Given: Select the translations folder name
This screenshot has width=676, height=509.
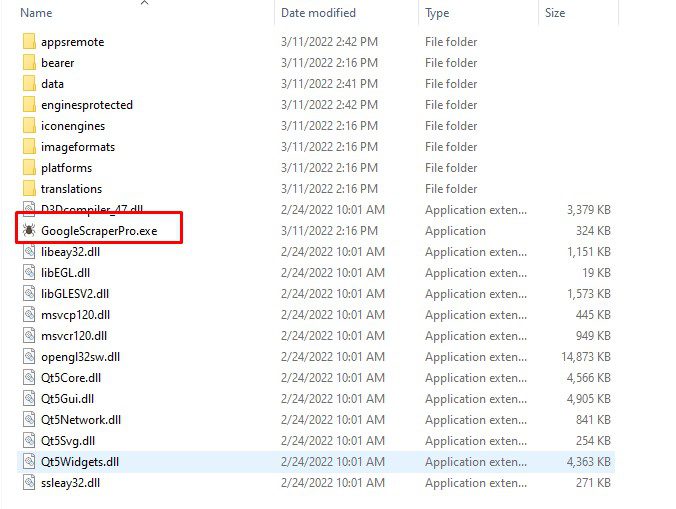Looking at the screenshot, I should point(71,189).
